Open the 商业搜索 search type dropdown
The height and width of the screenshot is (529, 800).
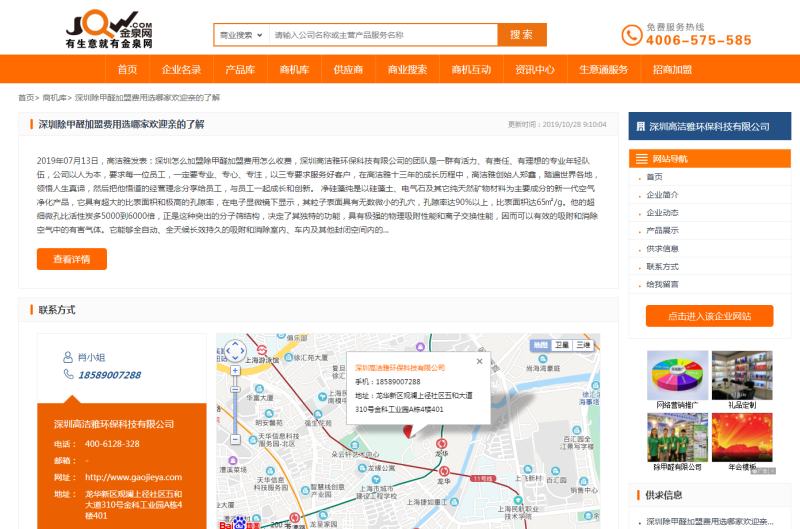[241, 35]
